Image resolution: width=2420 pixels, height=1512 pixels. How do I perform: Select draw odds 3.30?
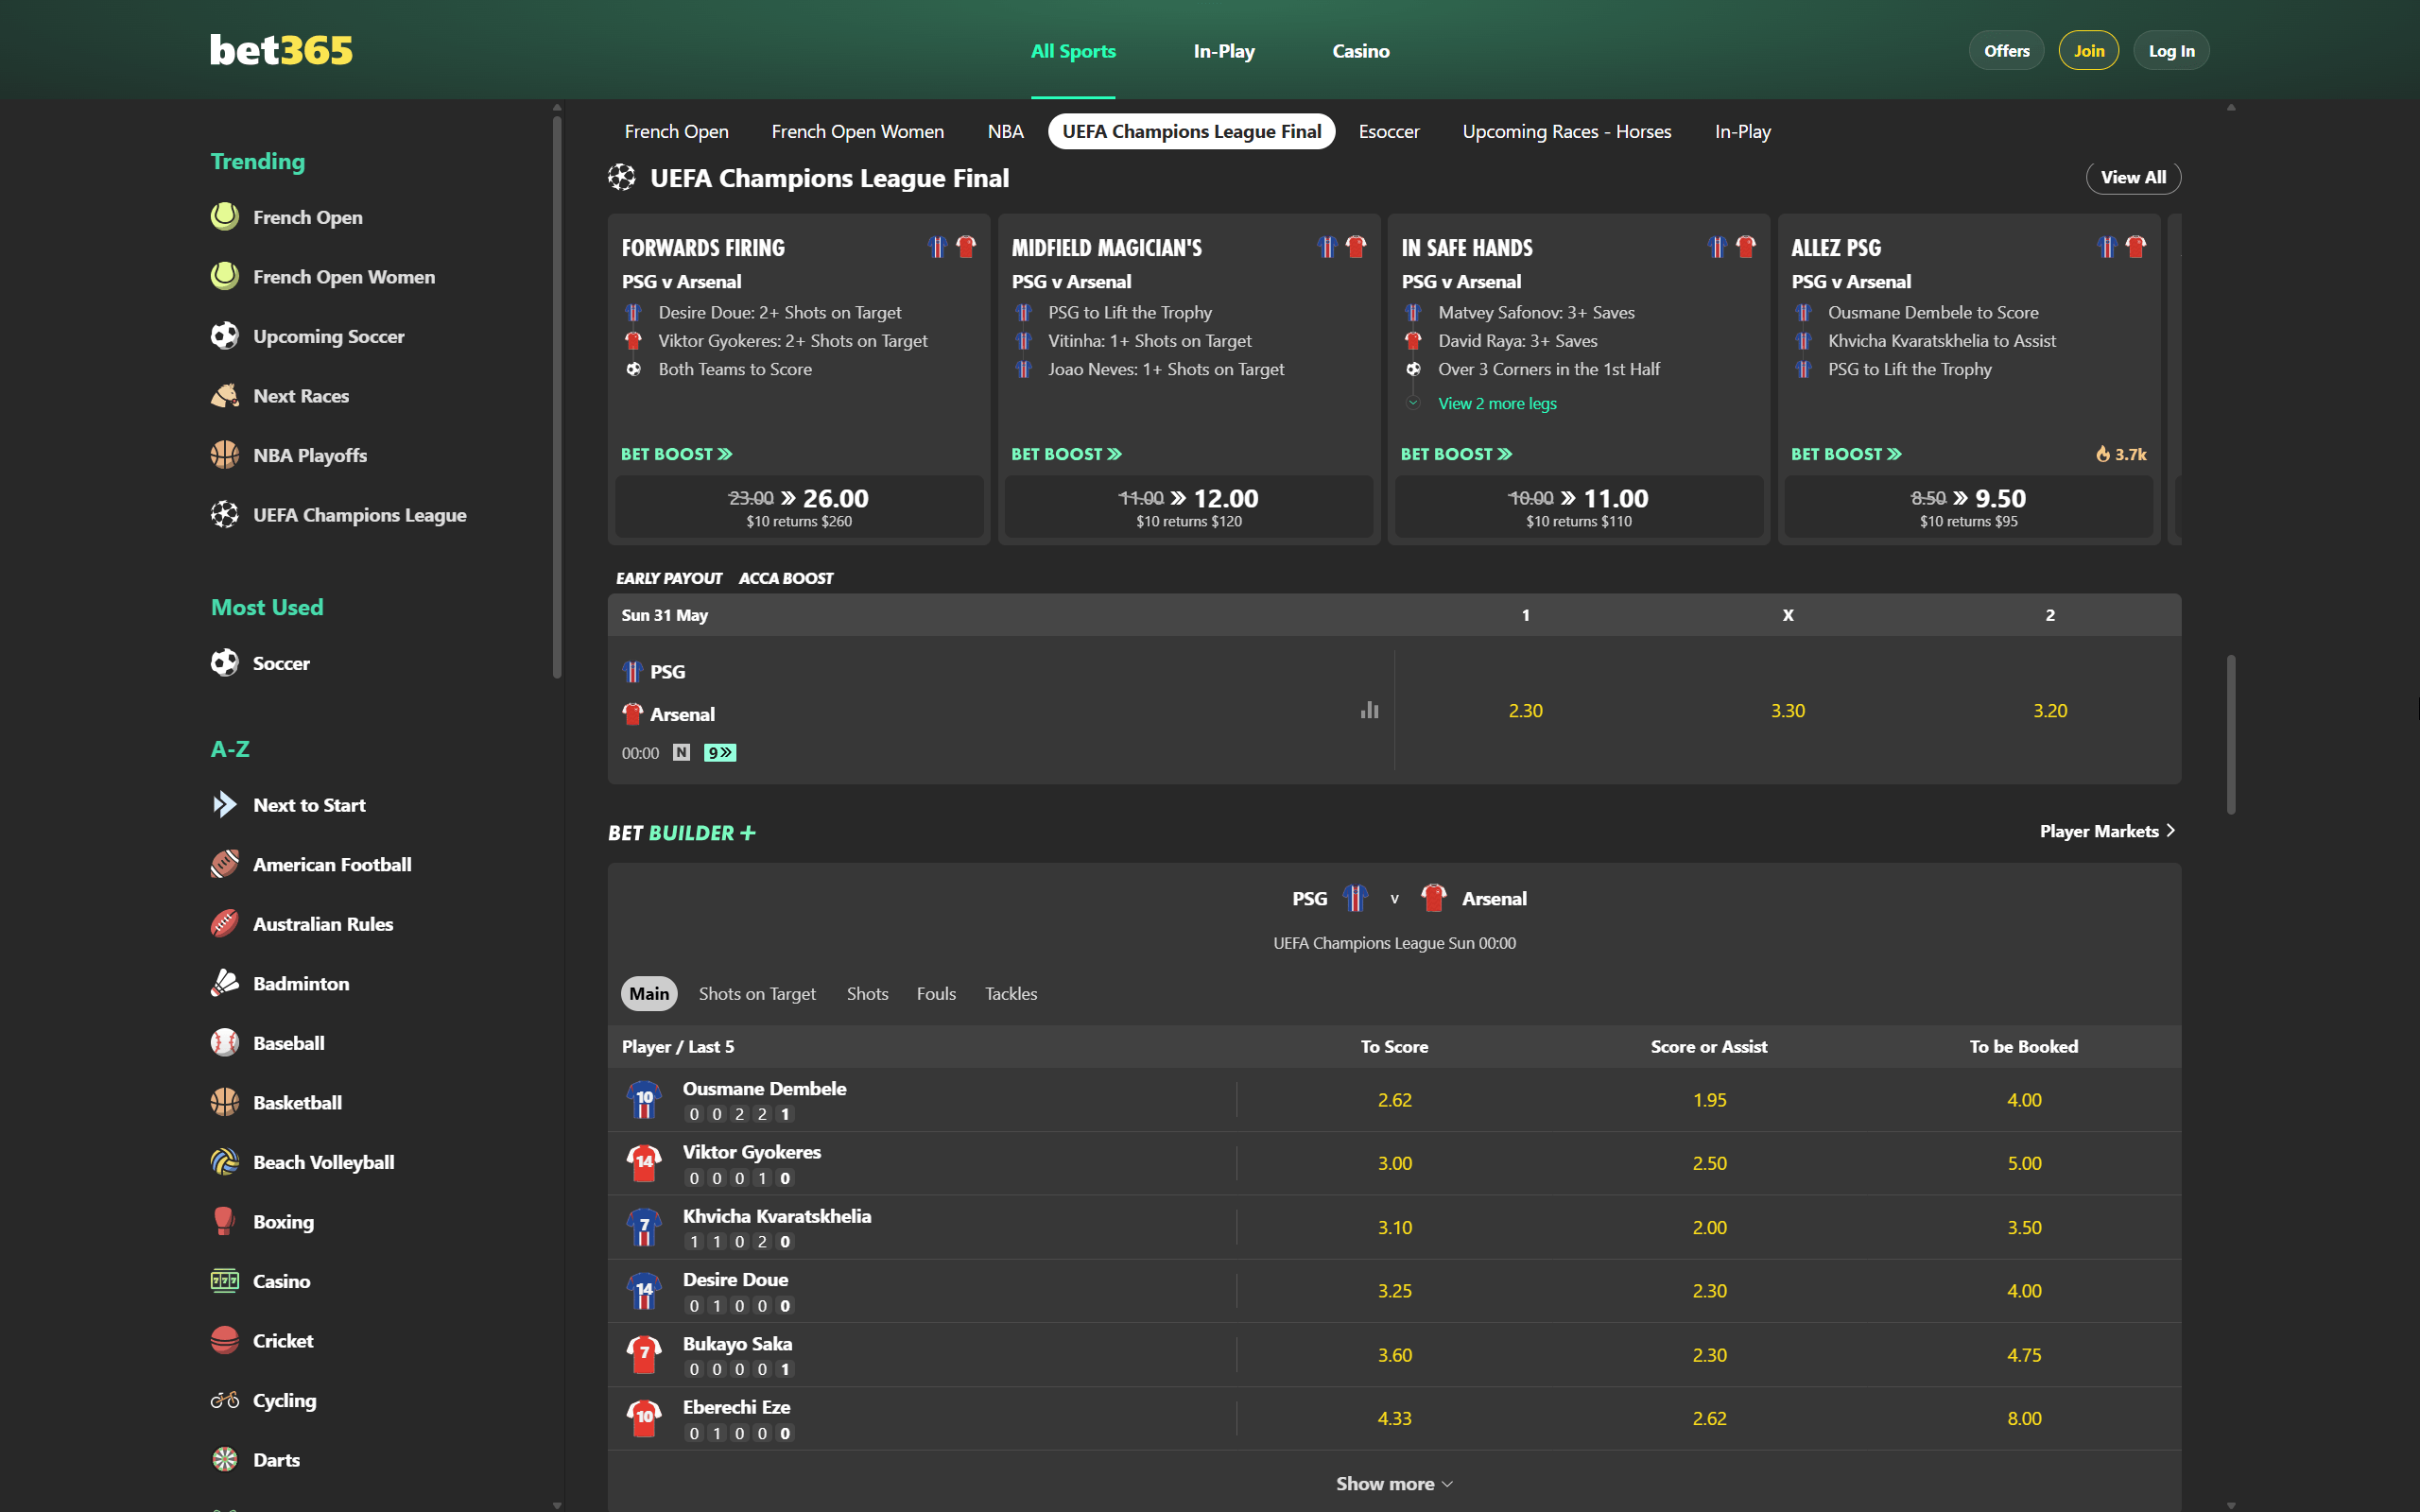[x=1787, y=710]
